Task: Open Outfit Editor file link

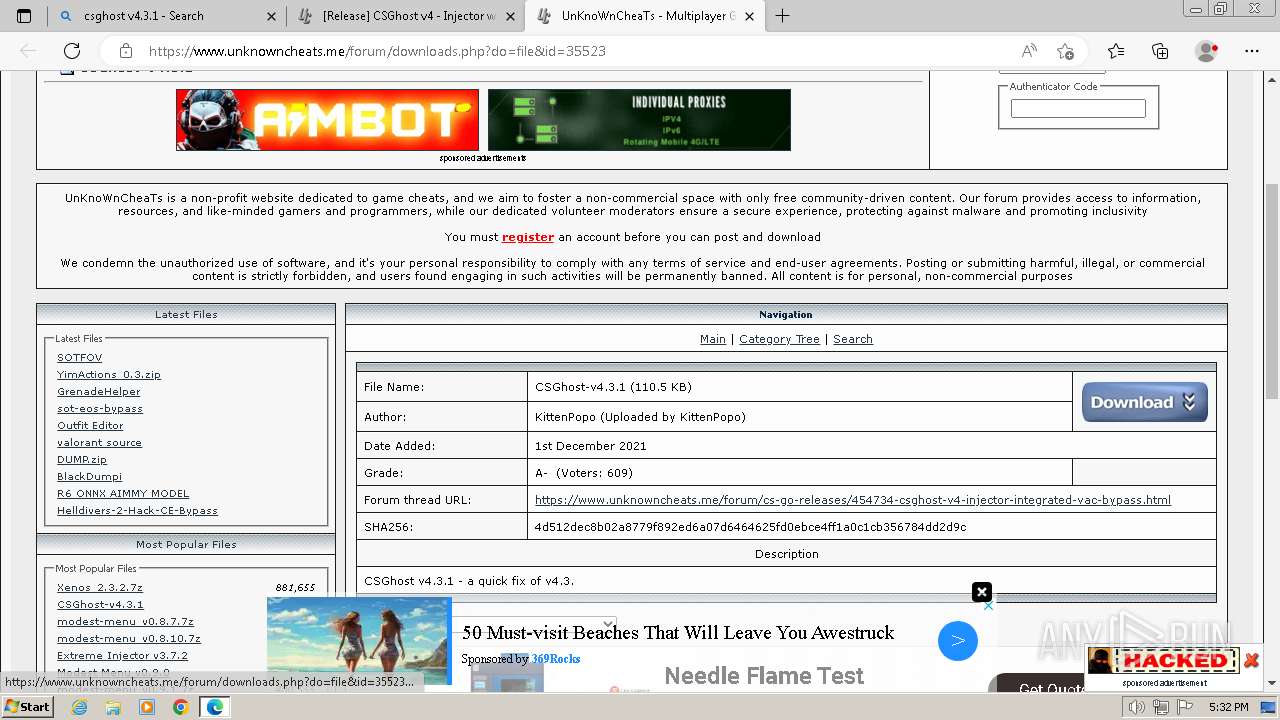Action: click(90, 425)
